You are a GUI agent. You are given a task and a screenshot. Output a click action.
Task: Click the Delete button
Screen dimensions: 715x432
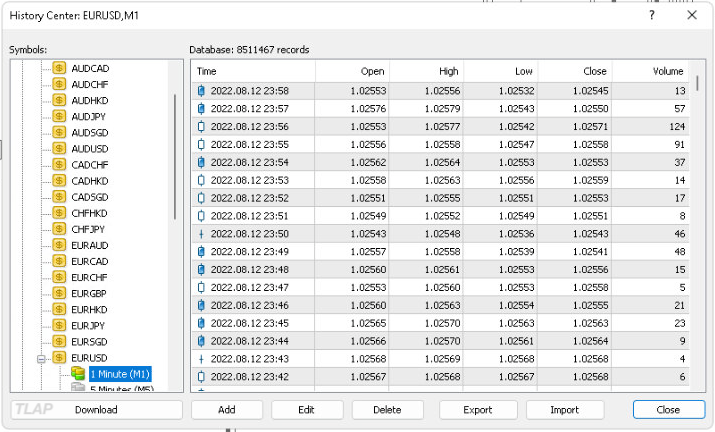point(387,410)
